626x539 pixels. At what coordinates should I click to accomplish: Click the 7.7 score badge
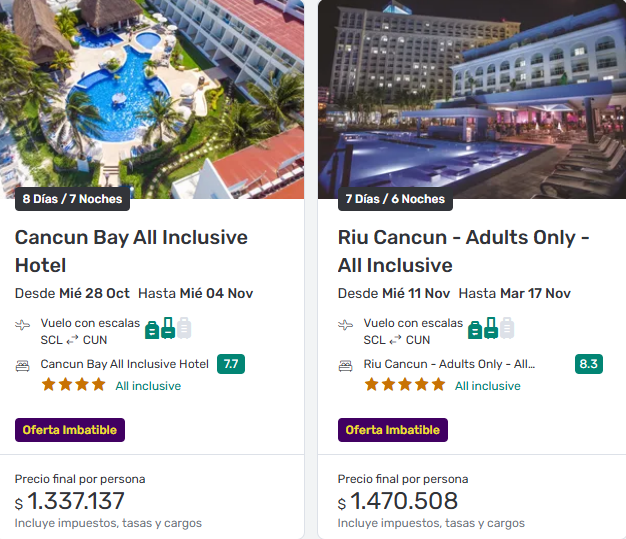[231, 364]
